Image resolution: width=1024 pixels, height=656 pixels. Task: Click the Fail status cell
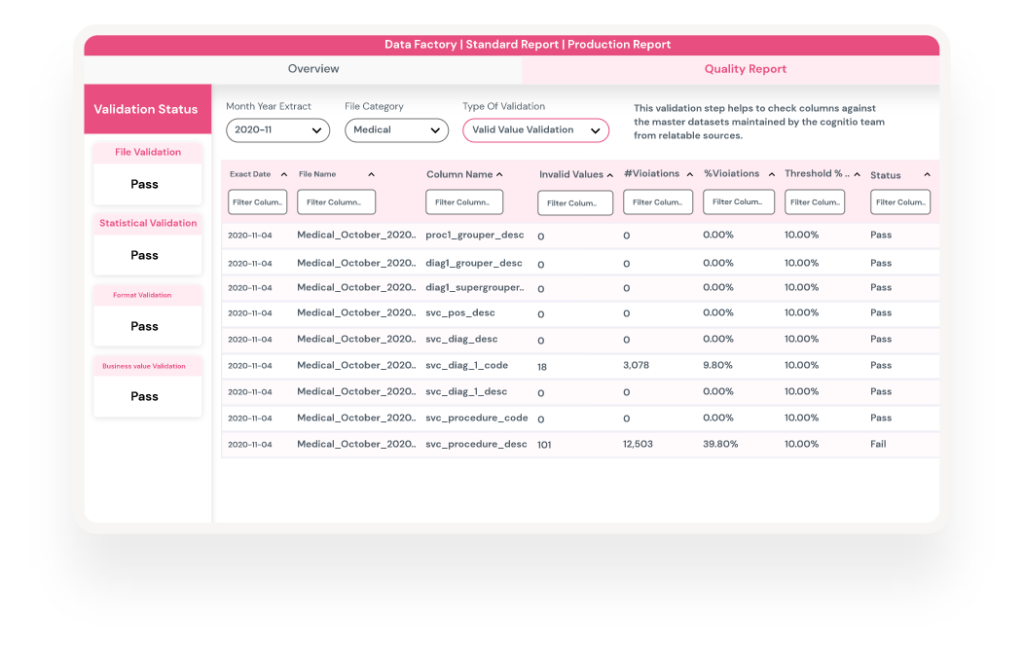[878, 444]
